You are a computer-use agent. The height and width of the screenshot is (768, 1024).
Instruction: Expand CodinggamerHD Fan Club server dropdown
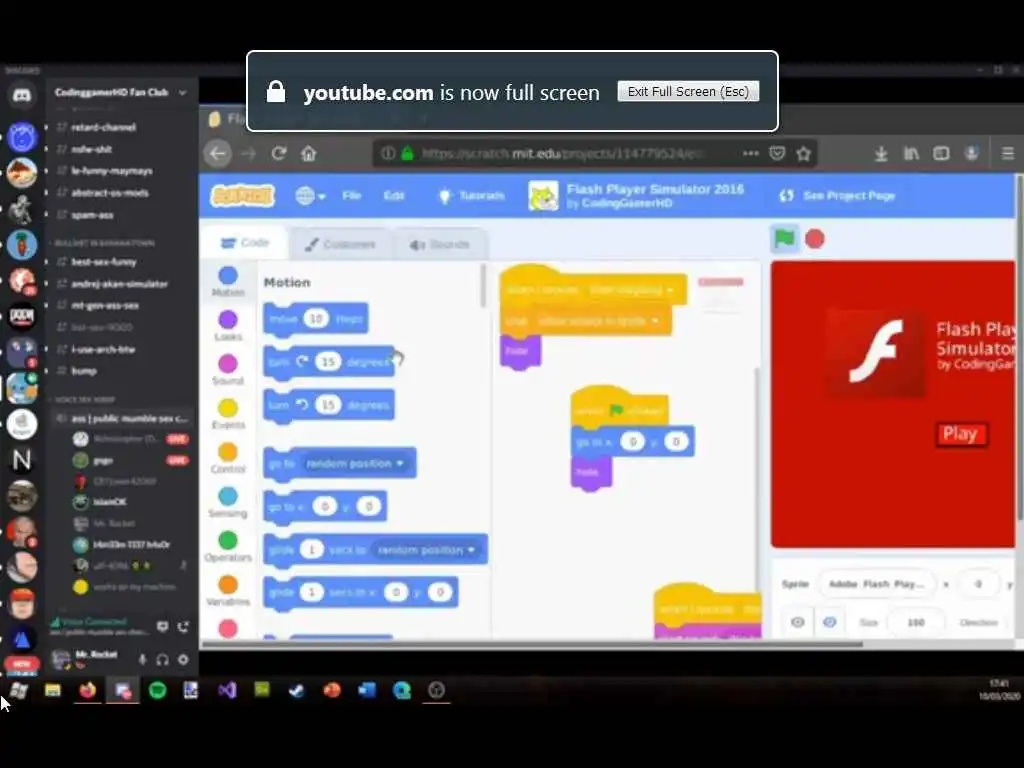pyautogui.click(x=182, y=93)
